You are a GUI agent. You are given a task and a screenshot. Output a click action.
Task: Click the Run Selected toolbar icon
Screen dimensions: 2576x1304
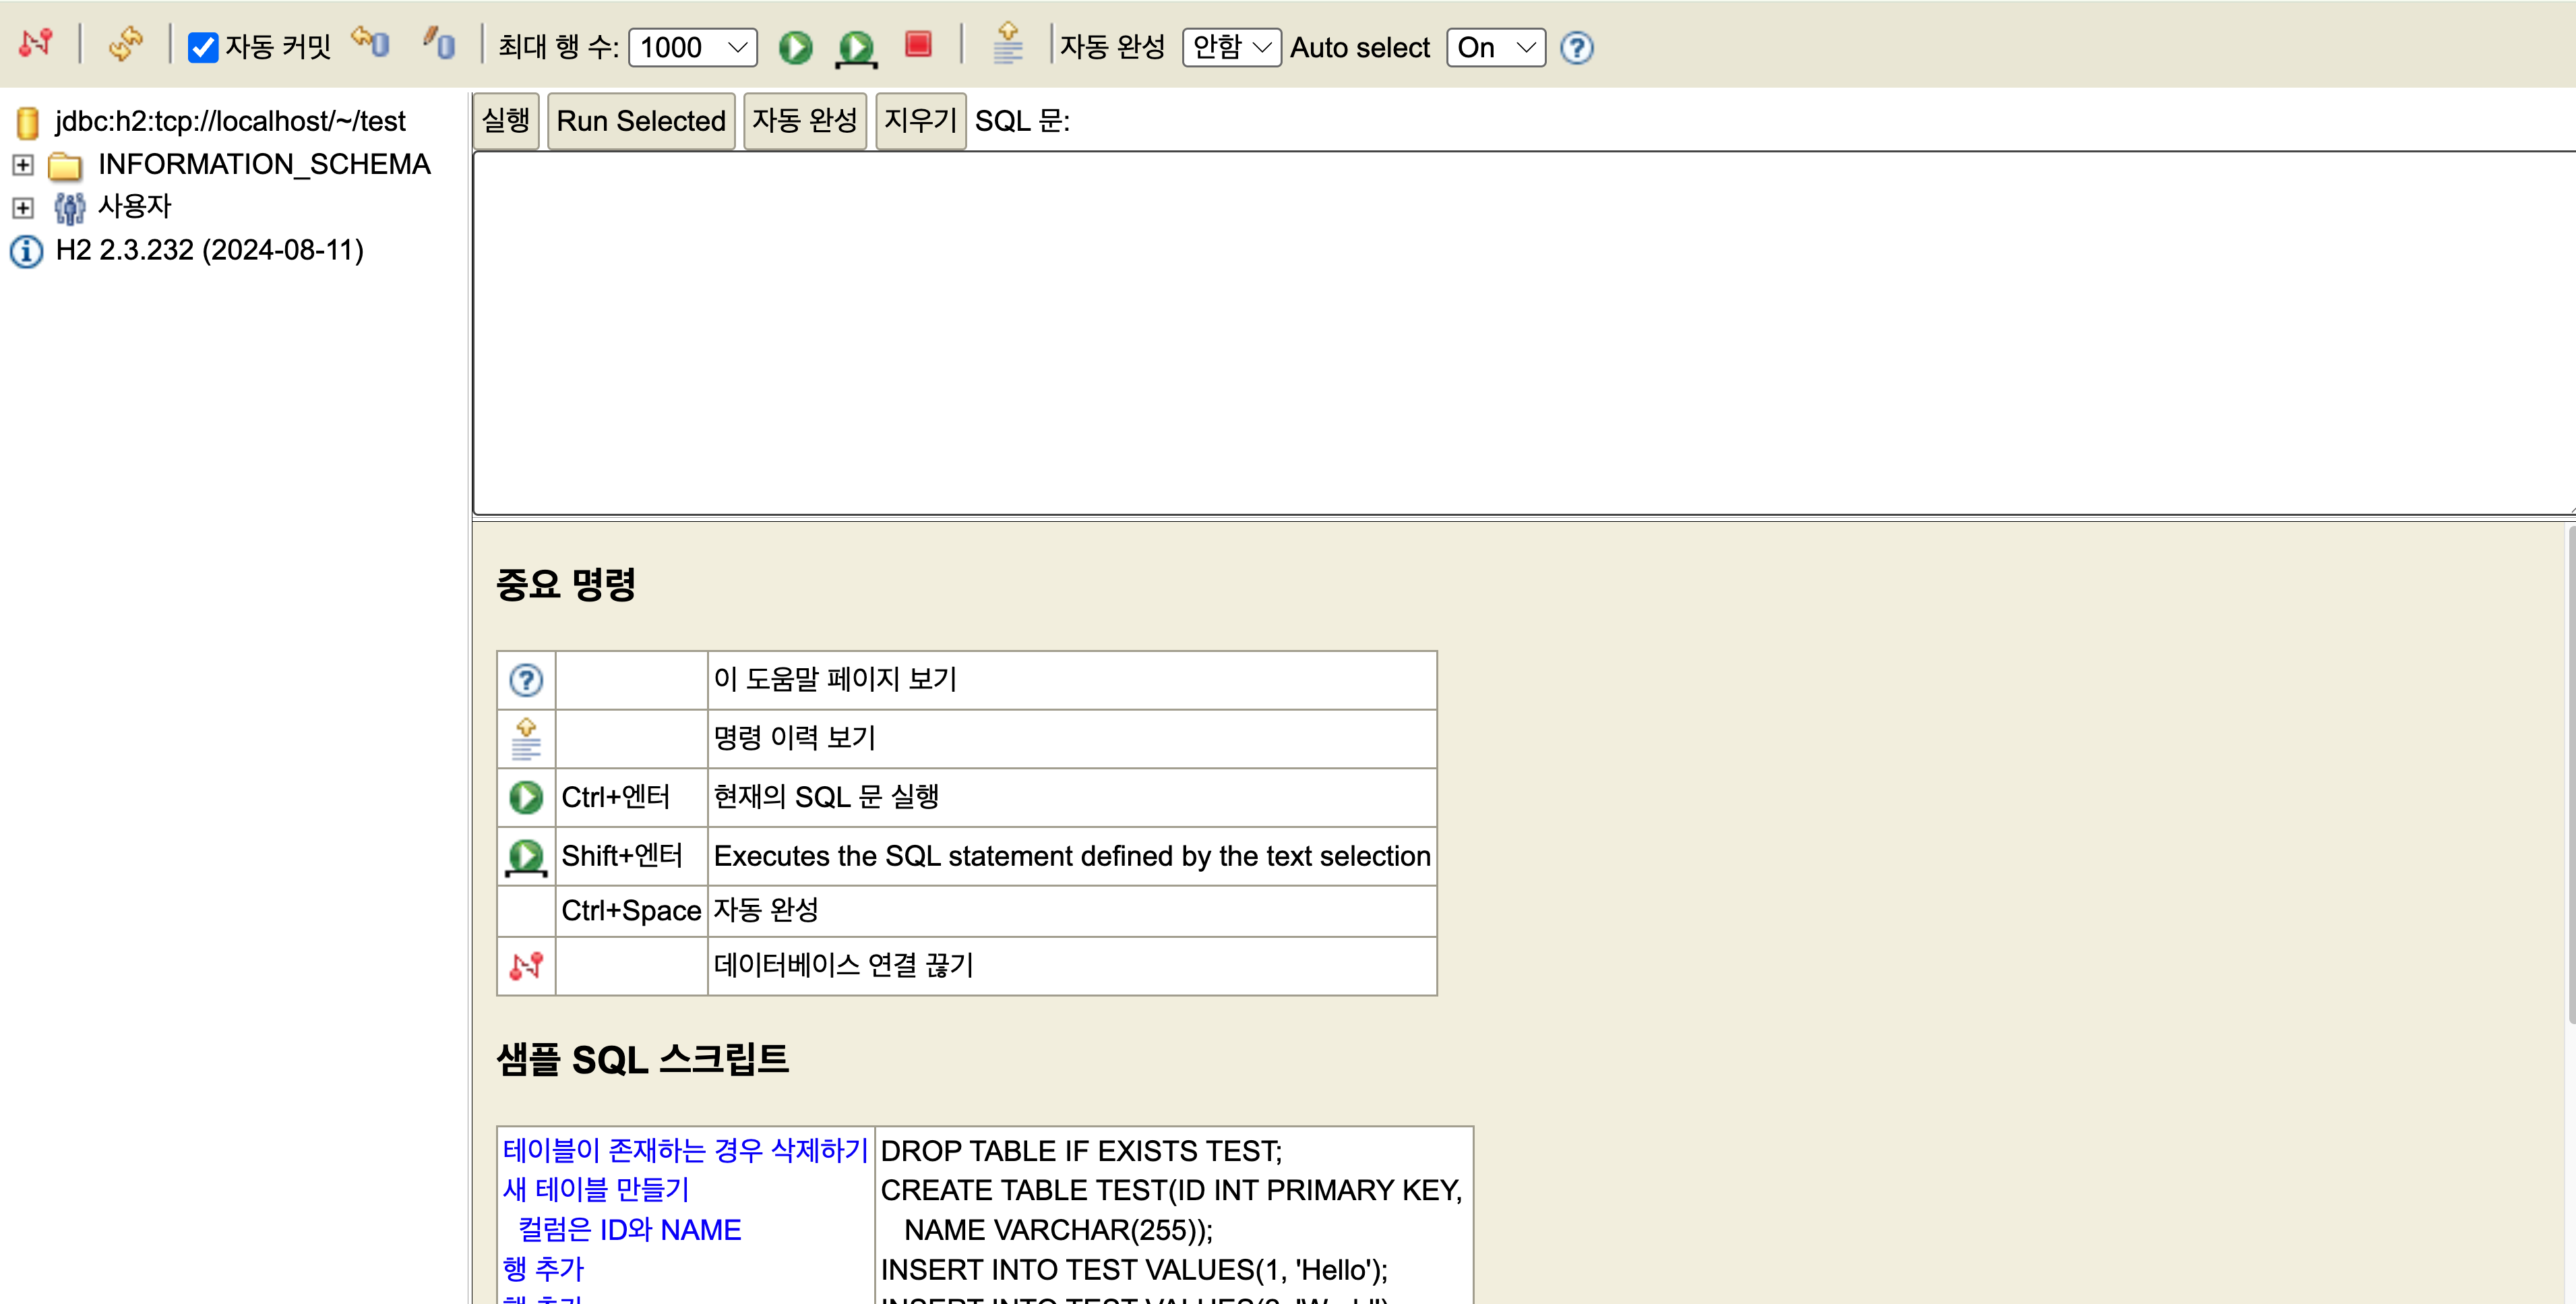(856, 47)
